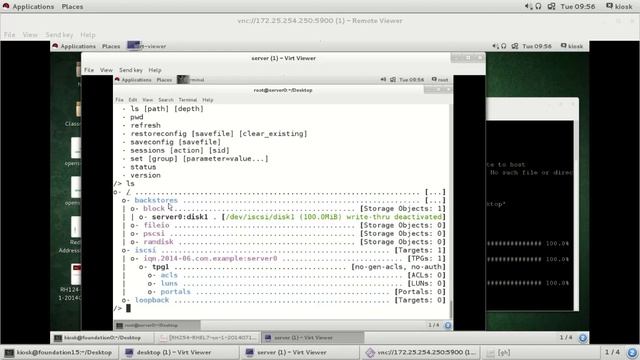This screenshot has height=360, width=640.
Task: Click the luns entry
Action: coord(169,283)
